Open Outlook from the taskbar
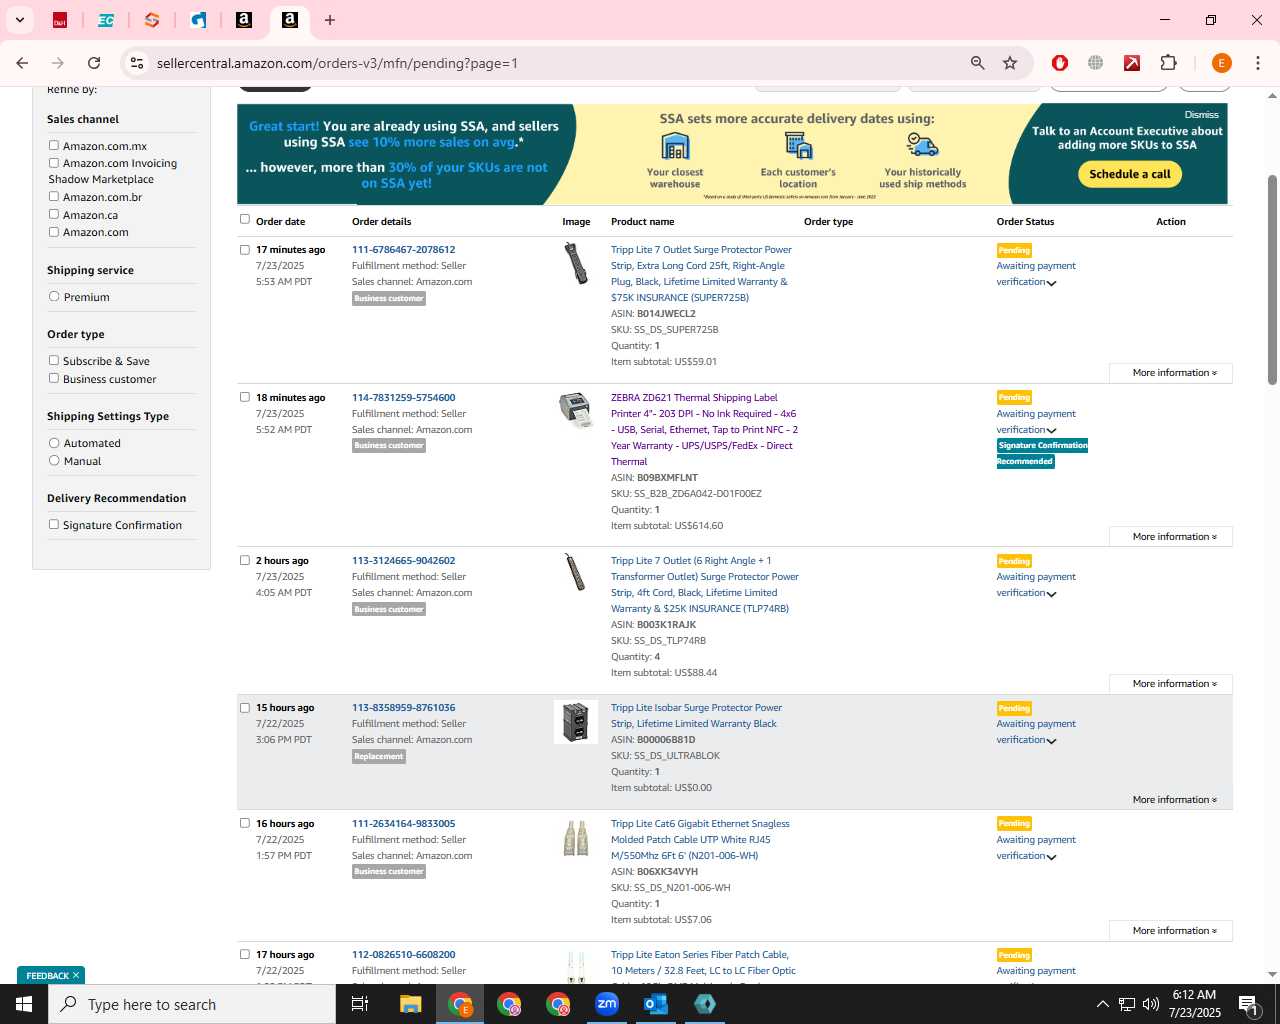 [656, 1004]
